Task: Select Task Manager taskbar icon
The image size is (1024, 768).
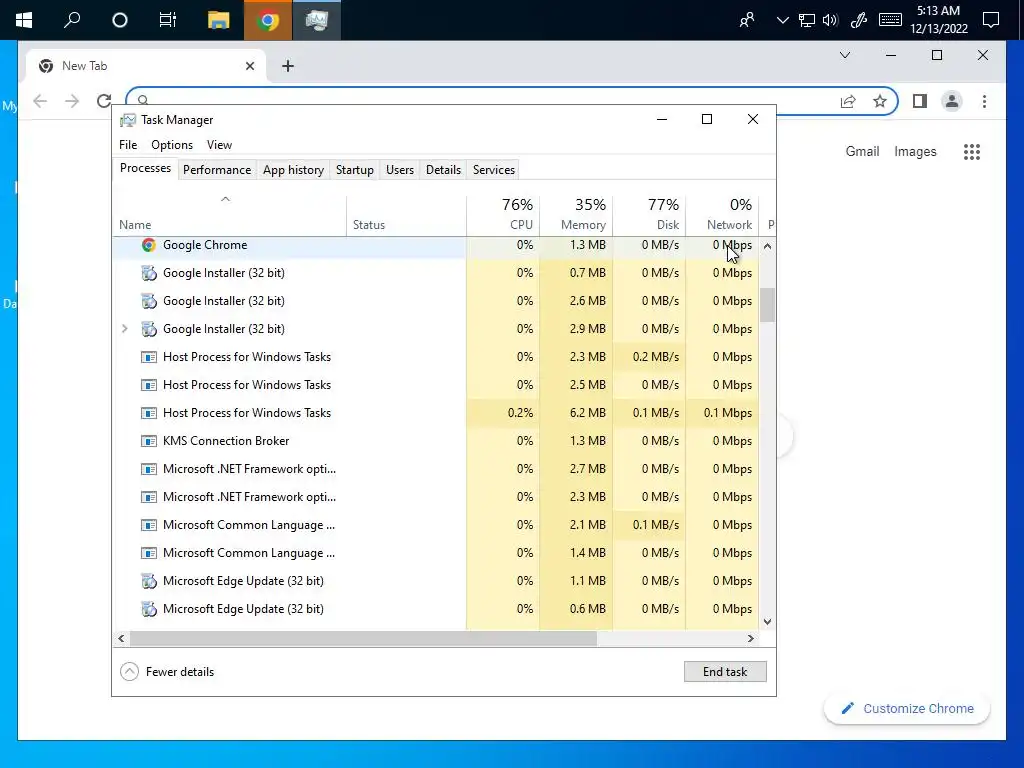Action: pos(317,20)
